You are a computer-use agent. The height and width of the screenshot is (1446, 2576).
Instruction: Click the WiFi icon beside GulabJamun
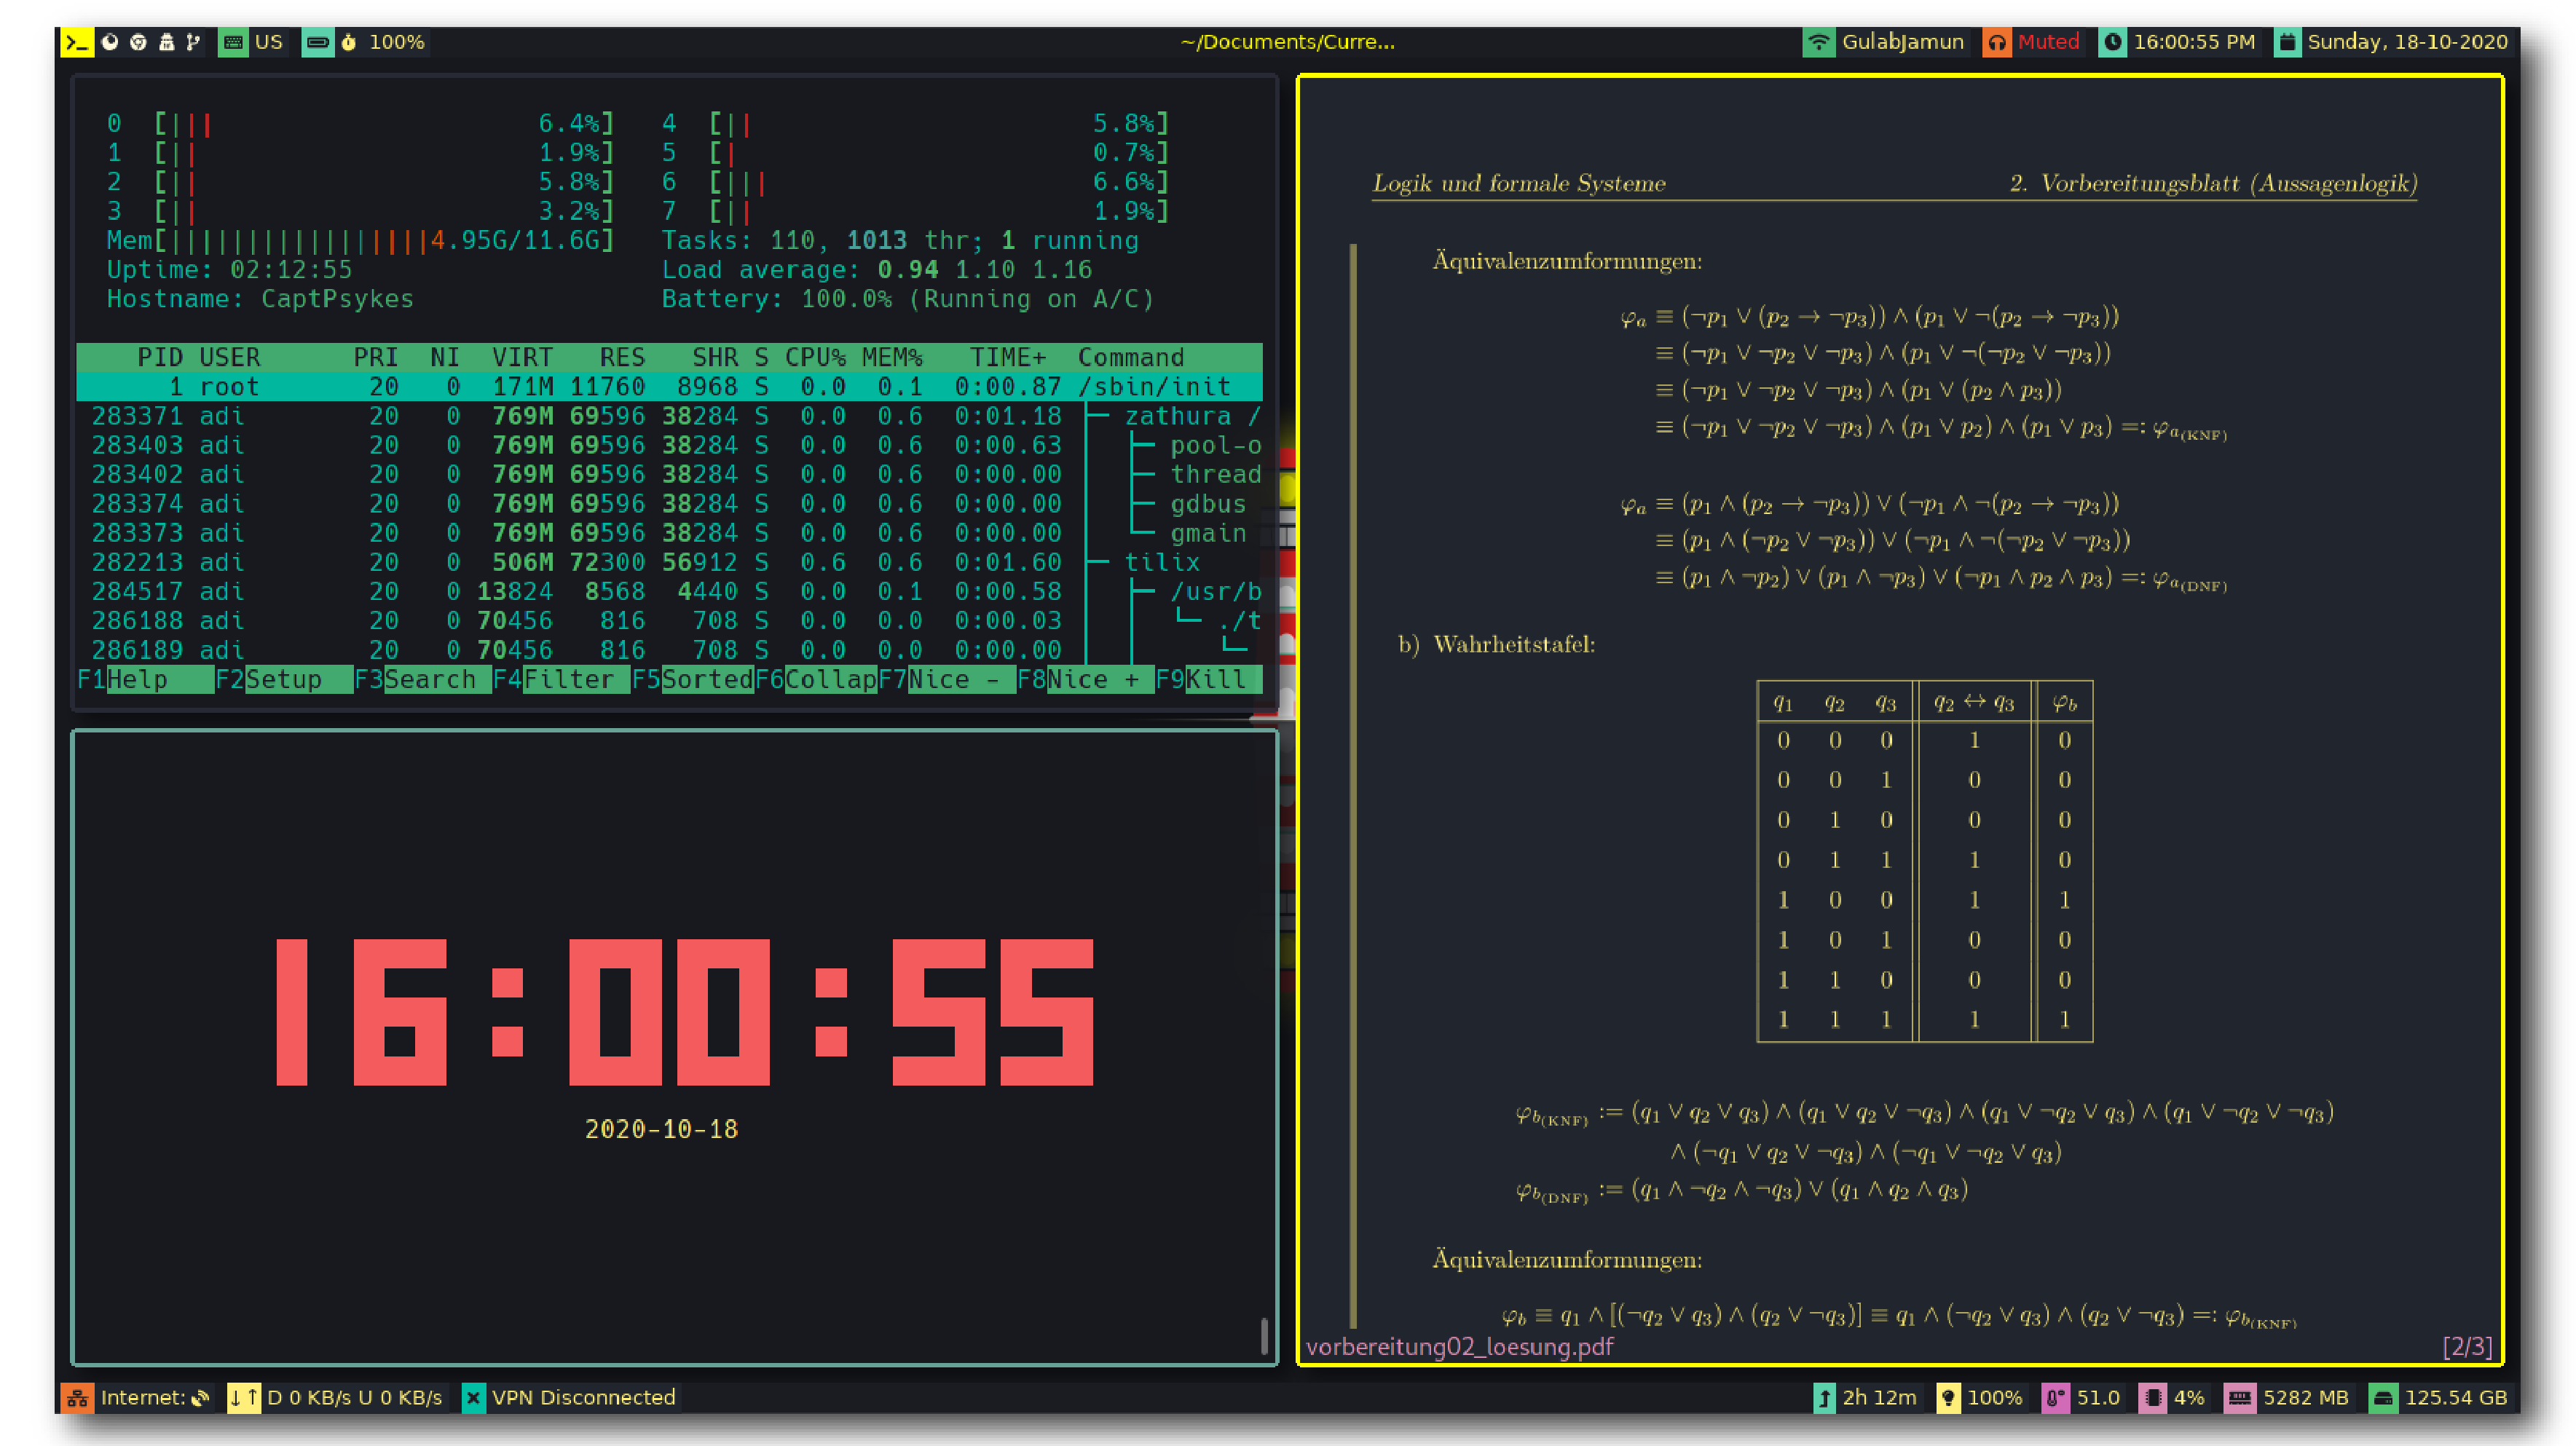(1818, 42)
